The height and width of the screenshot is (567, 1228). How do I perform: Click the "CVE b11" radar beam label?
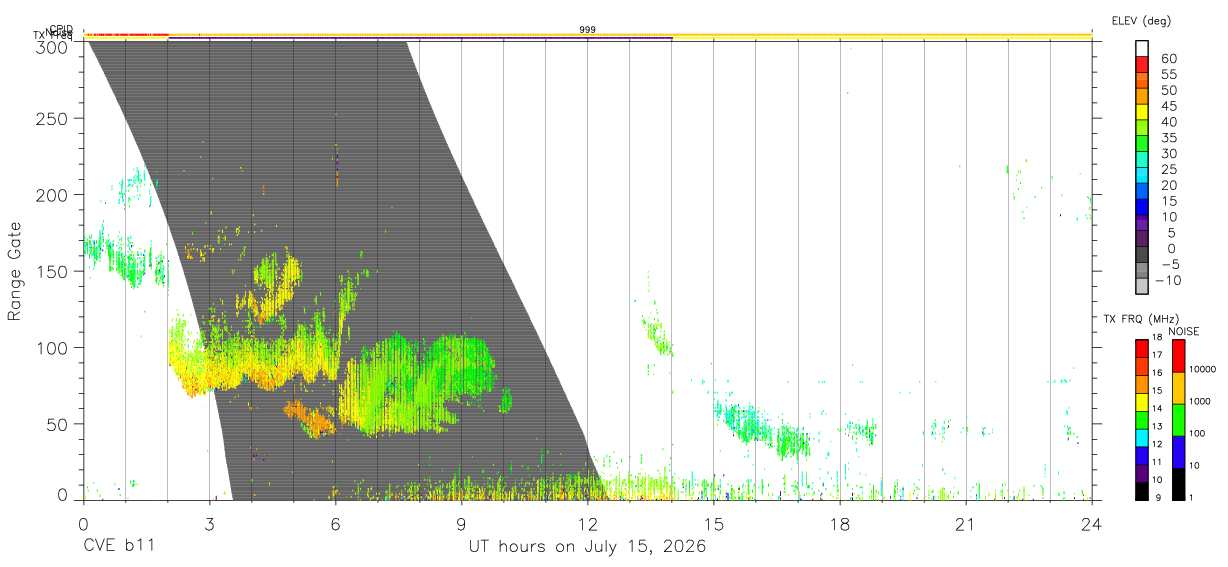point(119,547)
